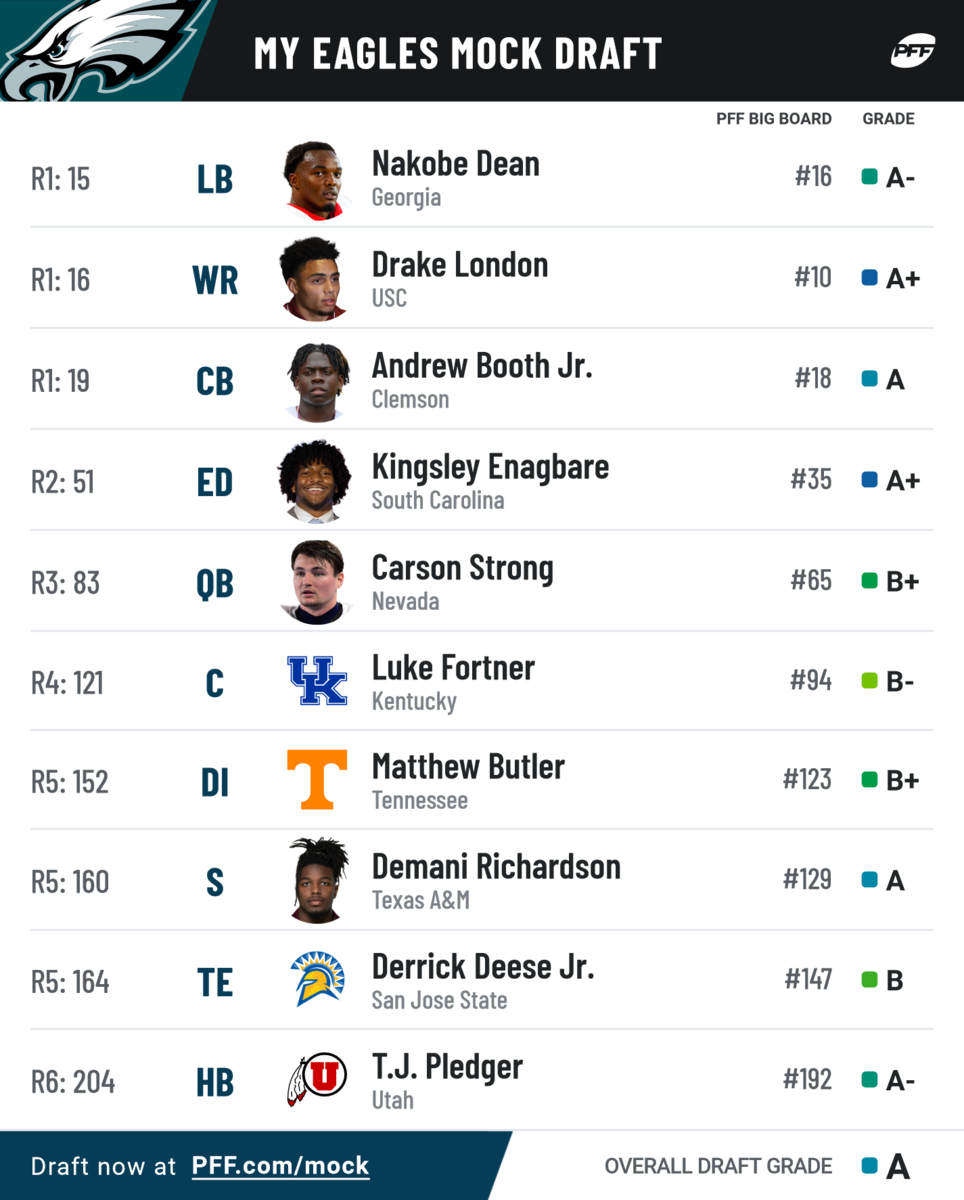Click the B- grade swatch for Luke Fortner
This screenshot has width=964, height=1200.
point(870,682)
